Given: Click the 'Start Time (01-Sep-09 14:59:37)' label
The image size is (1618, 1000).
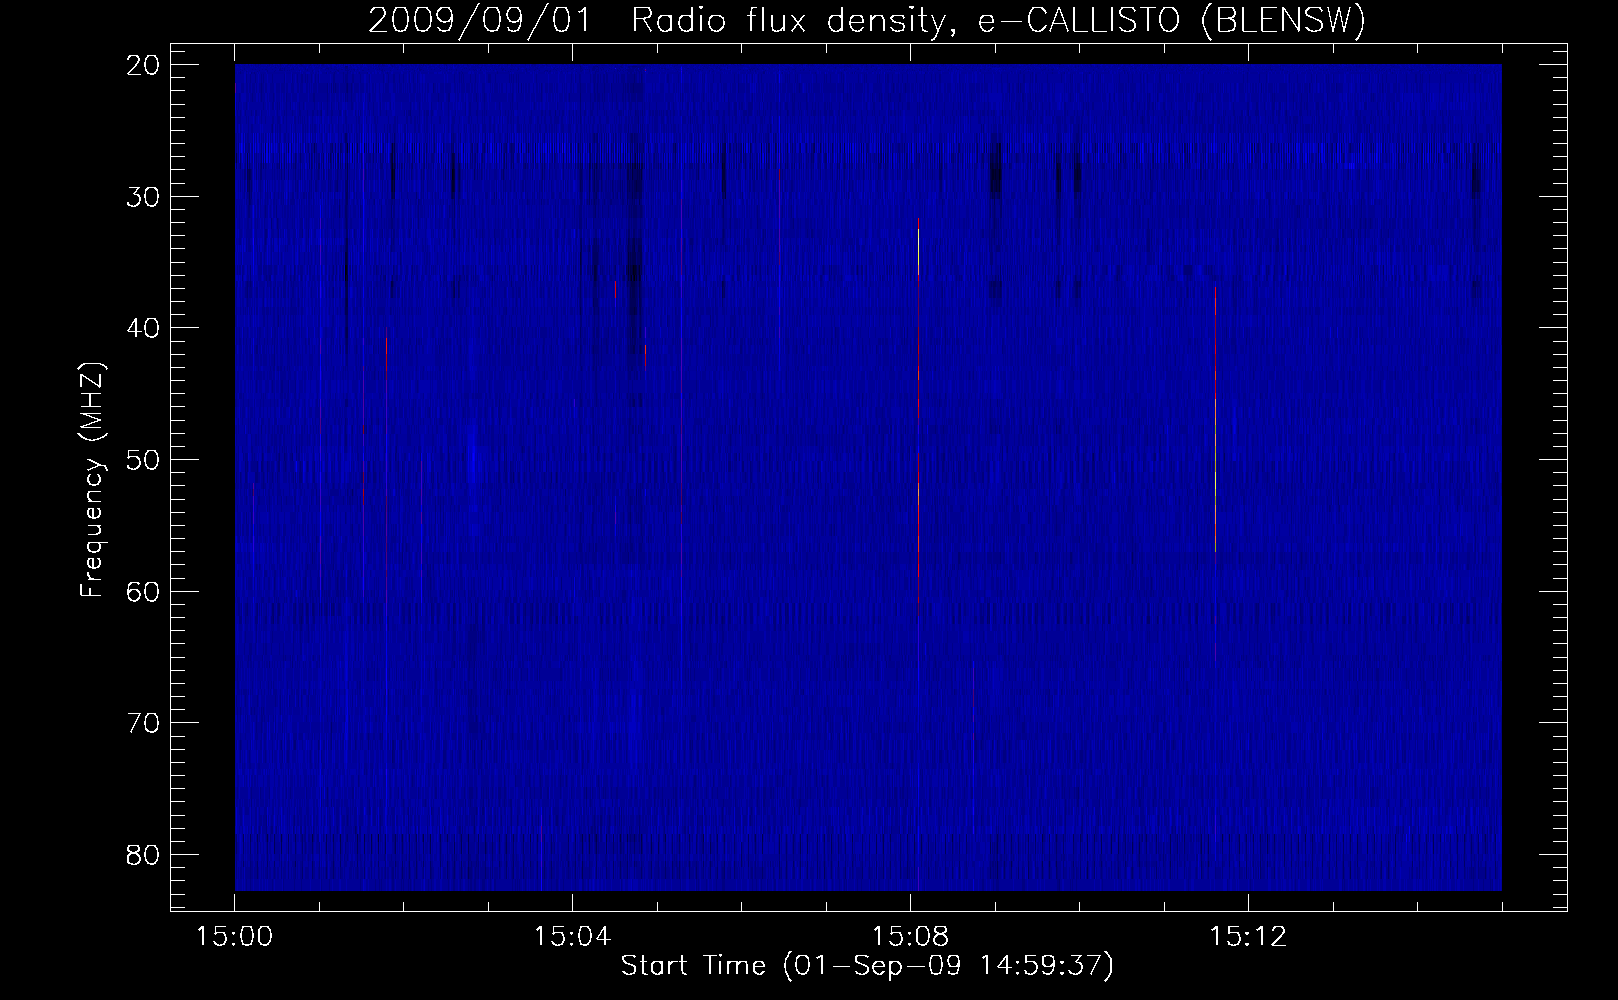Looking at the screenshot, I should pos(867,966).
